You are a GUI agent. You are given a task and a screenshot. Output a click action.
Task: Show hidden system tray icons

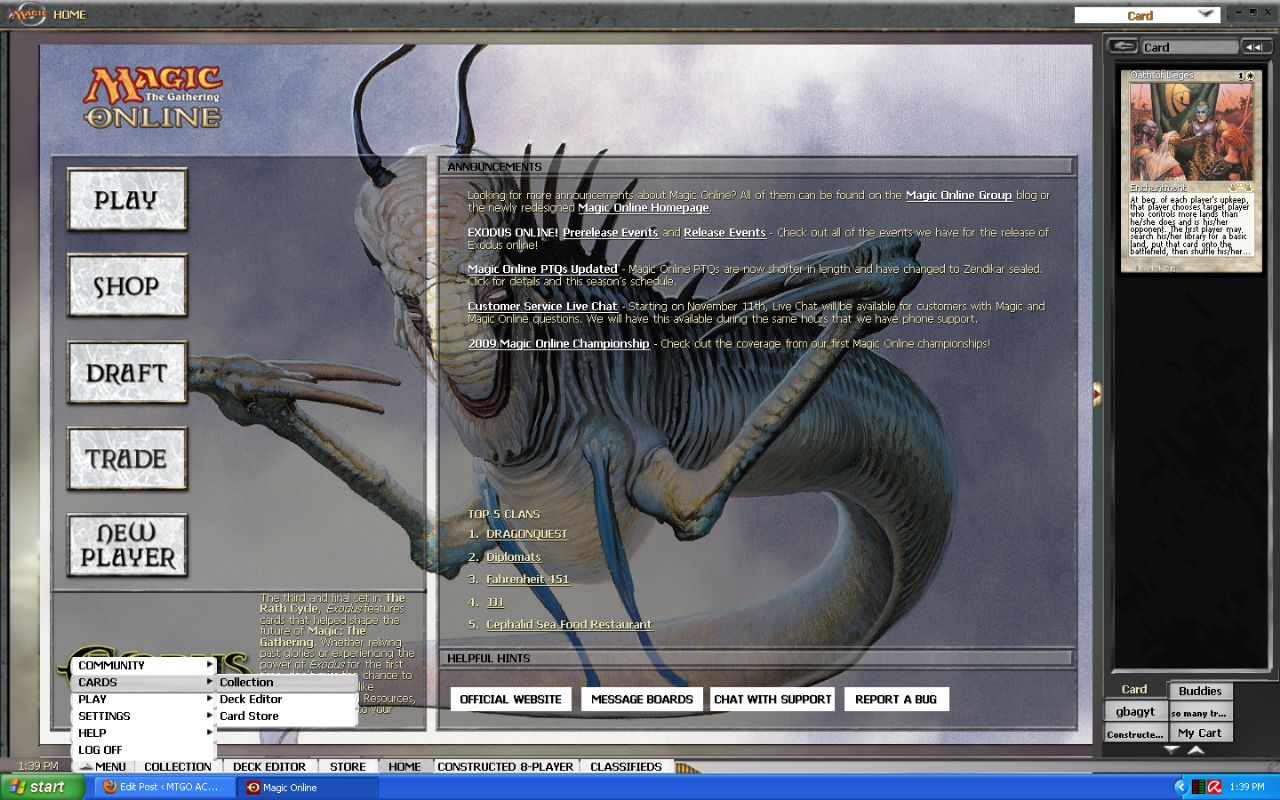pyautogui.click(x=1180, y=787)
